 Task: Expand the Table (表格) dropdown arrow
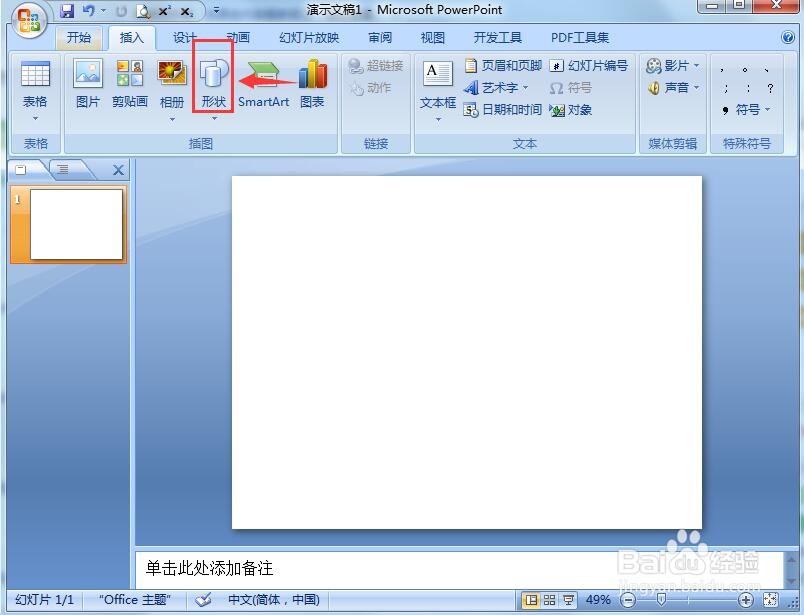click(x=35, y=118)
